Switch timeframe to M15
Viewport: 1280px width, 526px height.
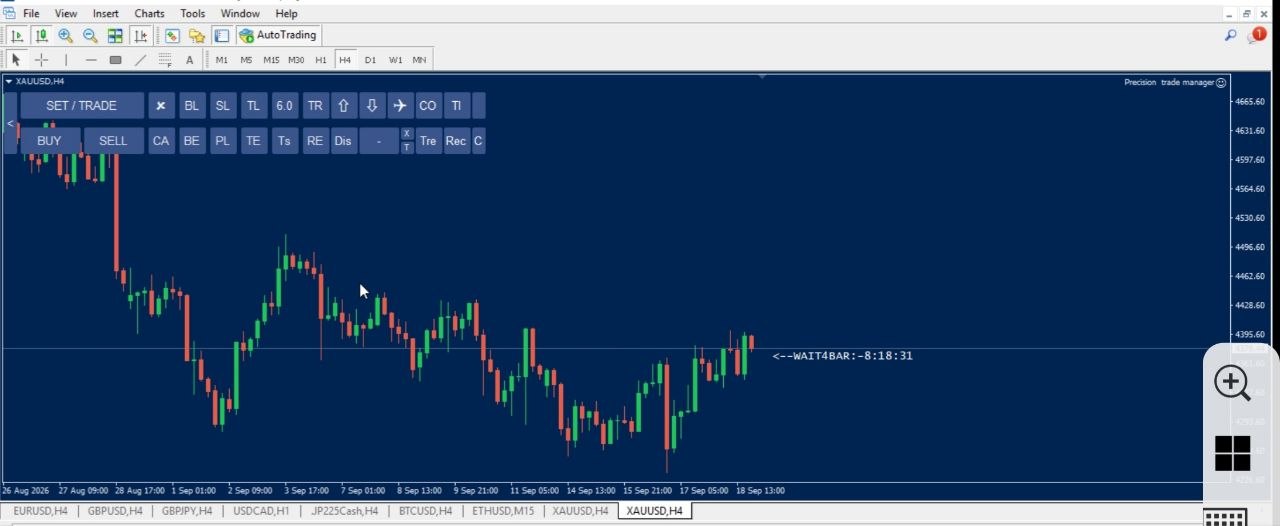271,60
